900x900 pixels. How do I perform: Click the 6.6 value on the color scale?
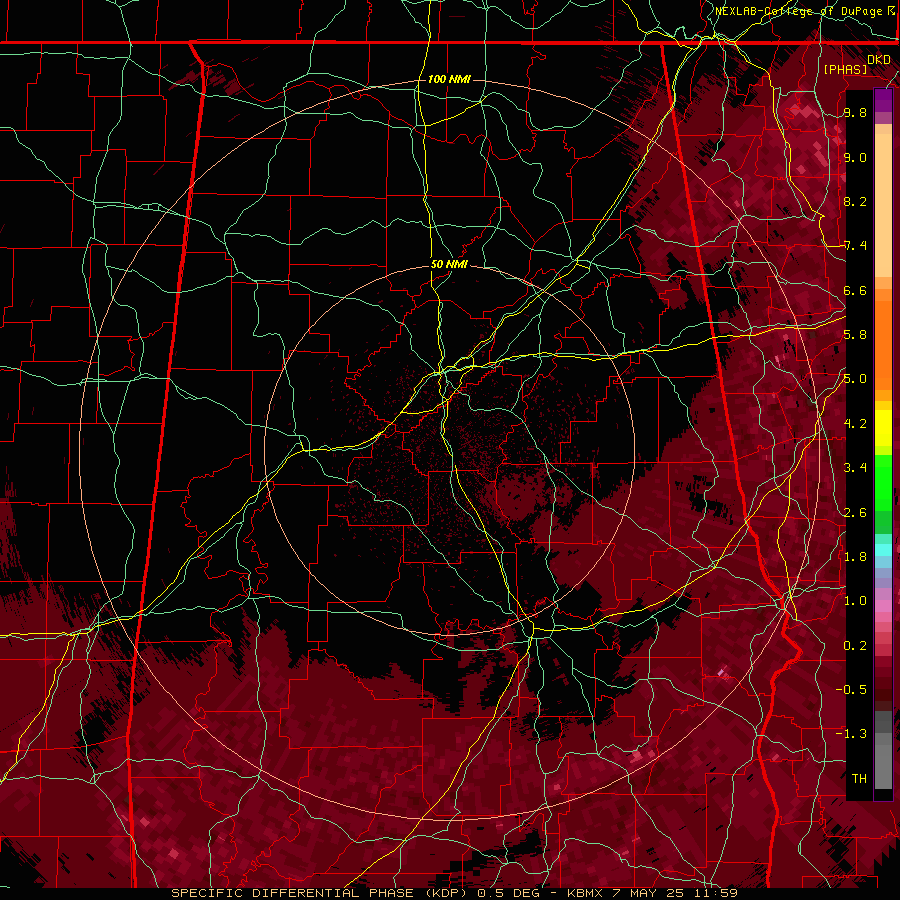pyautogui.click(x=855, y=290)
